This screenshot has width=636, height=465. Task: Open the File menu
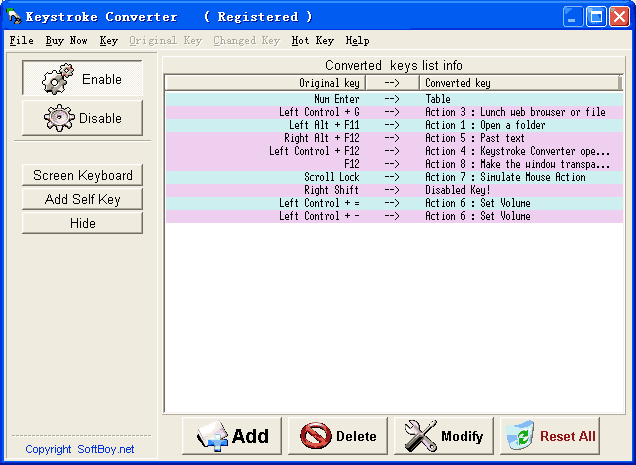(21, 41)
